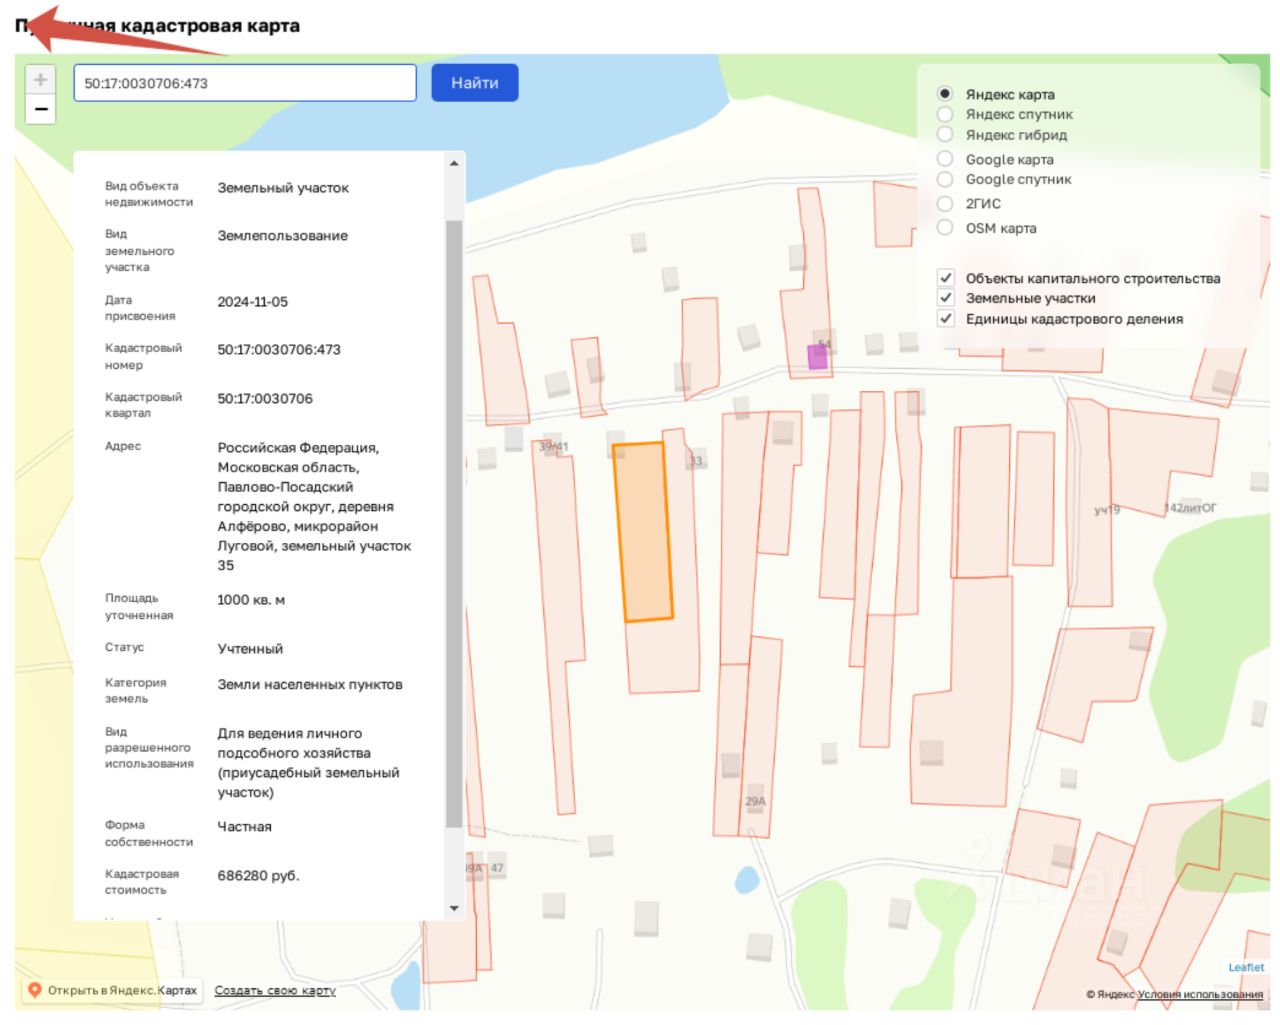
Task: Click the Земли населенных пунктов value
Action: [x=310, y=685]
